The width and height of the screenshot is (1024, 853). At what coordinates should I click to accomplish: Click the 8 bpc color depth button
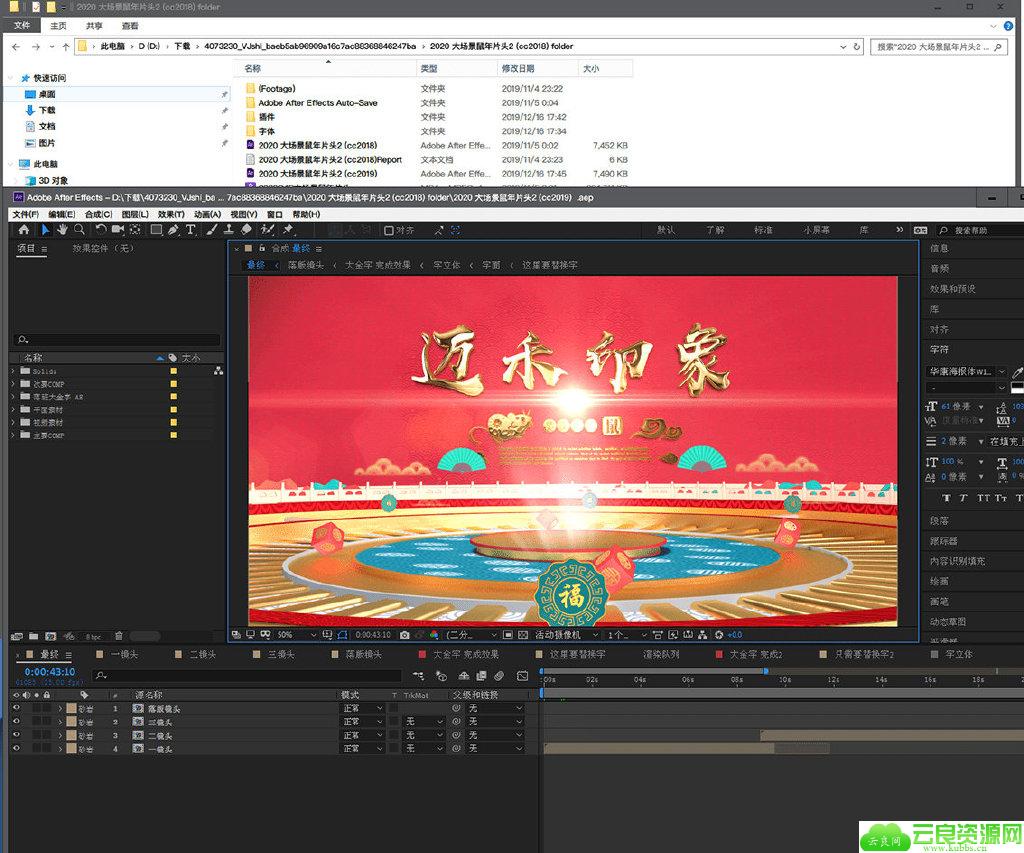point(93,636)
